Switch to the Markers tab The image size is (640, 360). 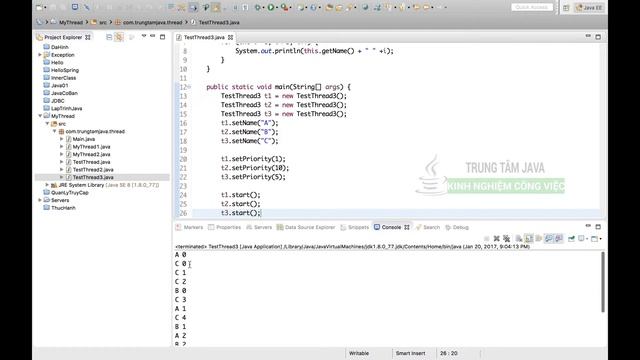point(189,227)
